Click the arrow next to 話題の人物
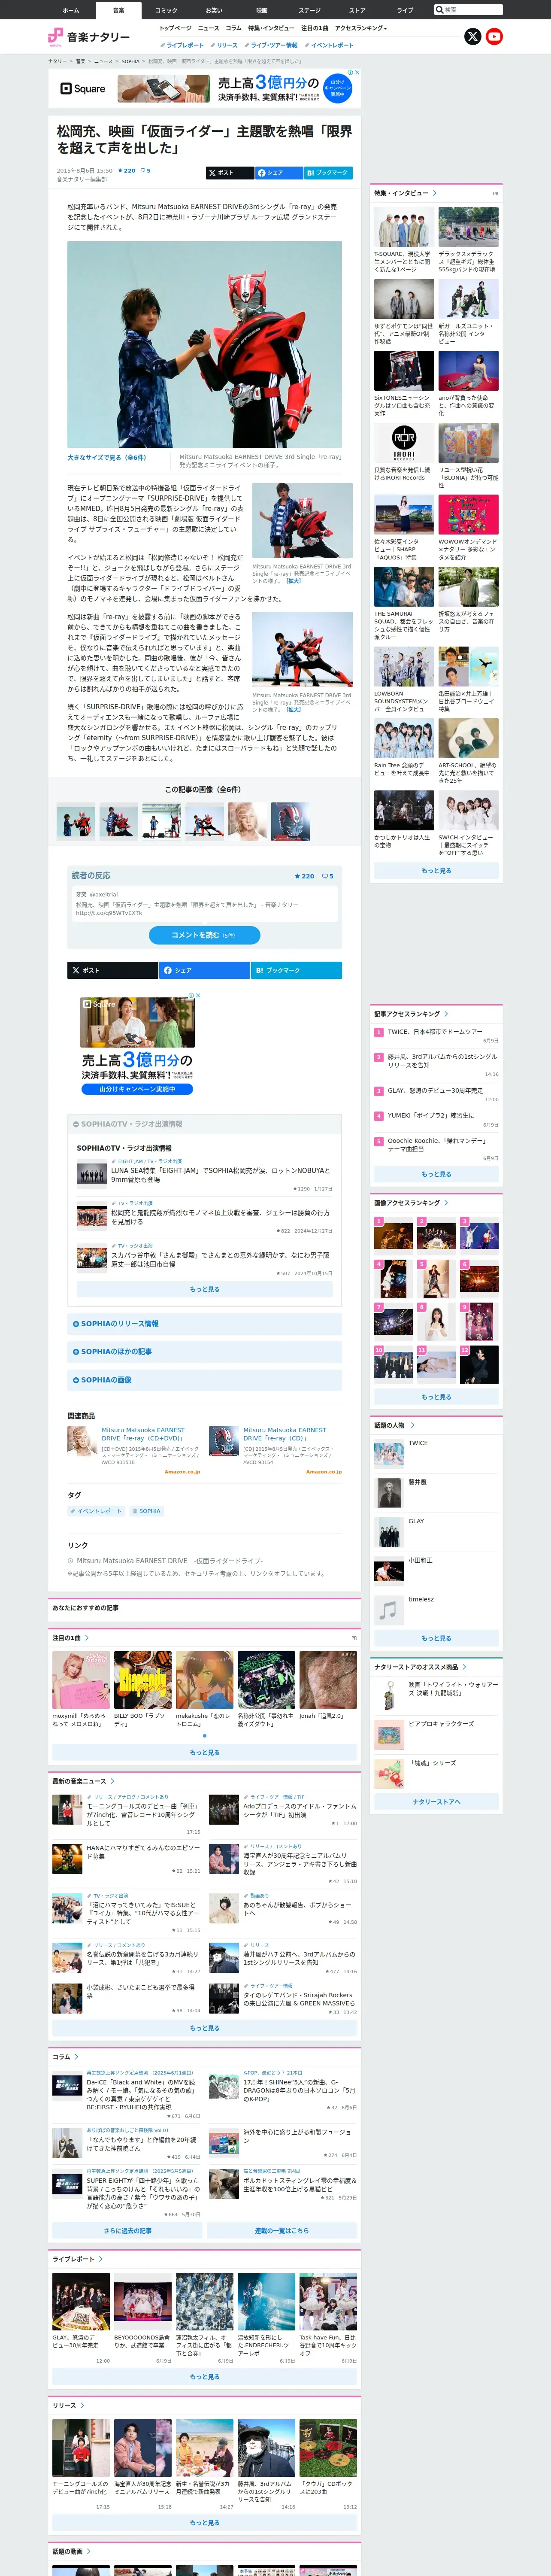 point(412,1425)
